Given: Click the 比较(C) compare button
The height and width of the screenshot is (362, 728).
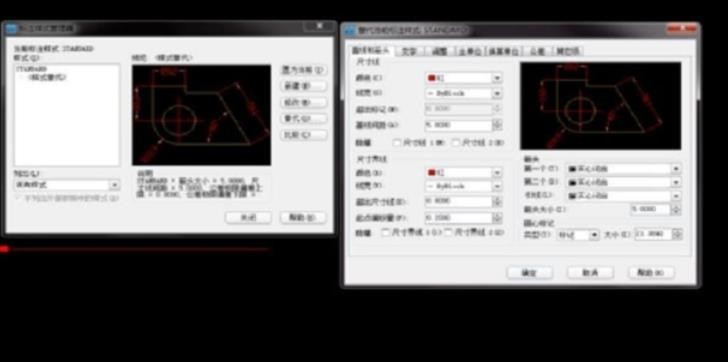Looking at the screenshot, I should click(304, 135).
